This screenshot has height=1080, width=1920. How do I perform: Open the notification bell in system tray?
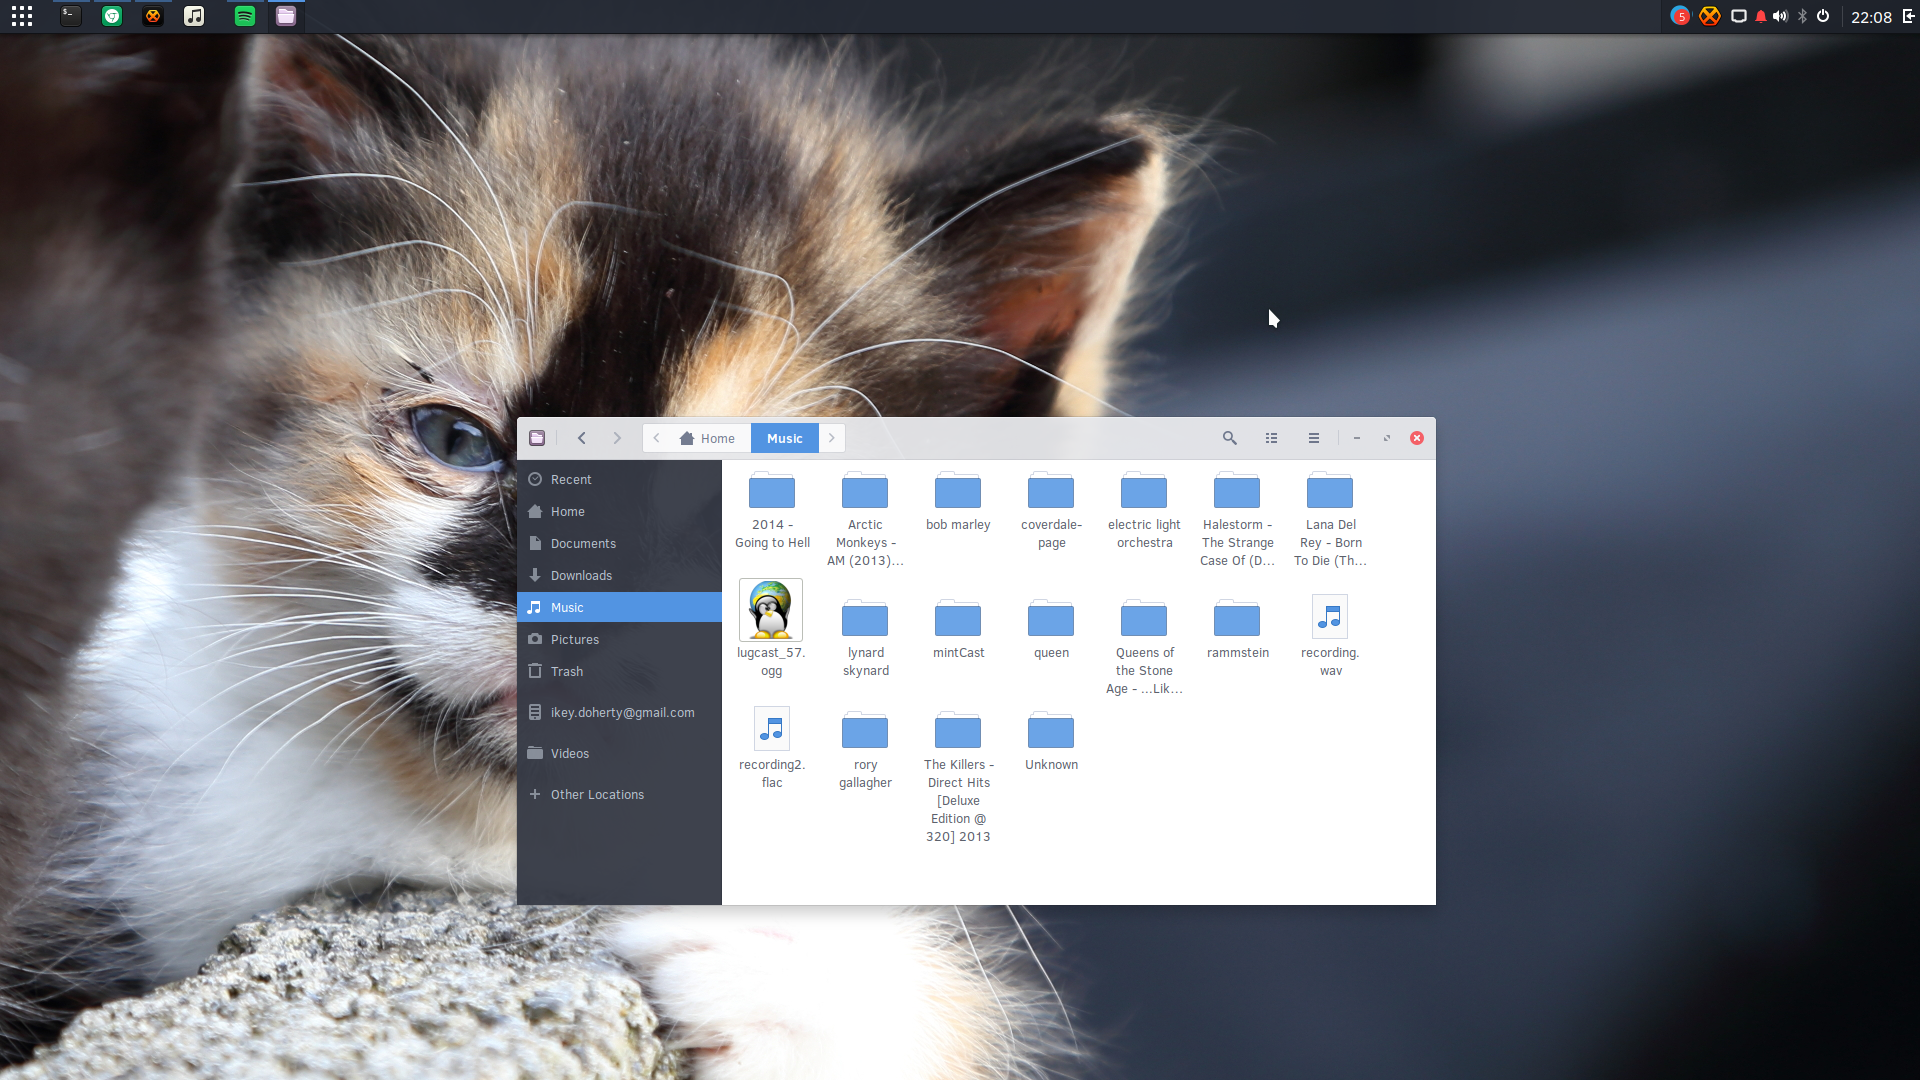[x=1761, y=16]
